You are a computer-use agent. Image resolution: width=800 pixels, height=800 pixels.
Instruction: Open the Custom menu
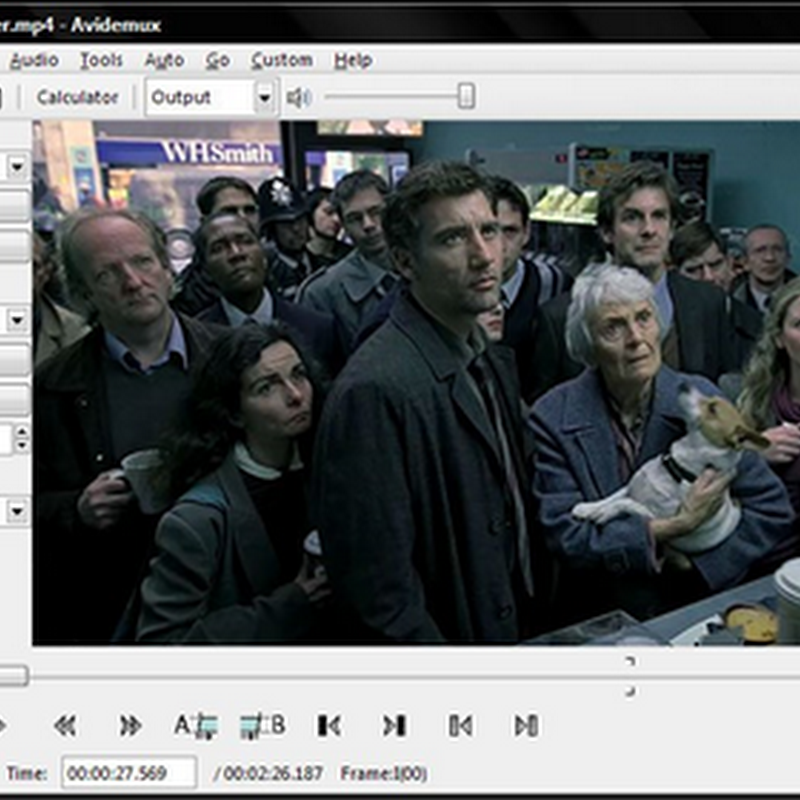[x=281, y=60]
